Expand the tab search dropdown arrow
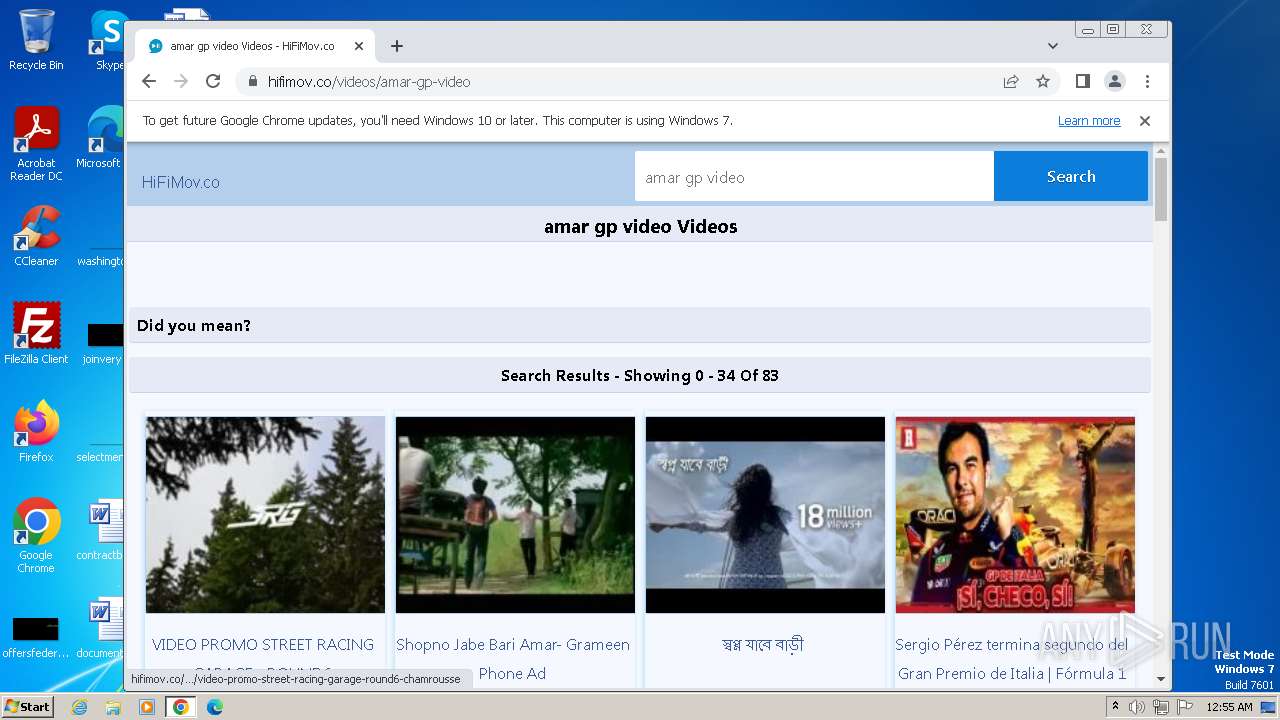 click(1053, 46)
